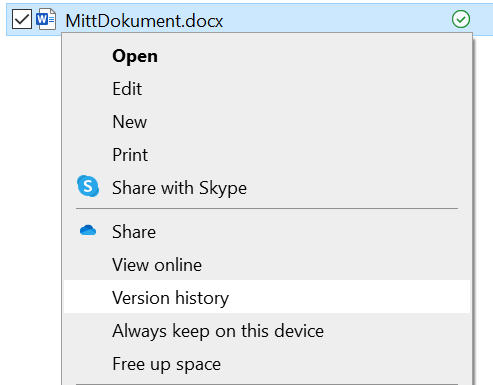Choose Open from the context menu
493x385 pixels.
(267, 56)
